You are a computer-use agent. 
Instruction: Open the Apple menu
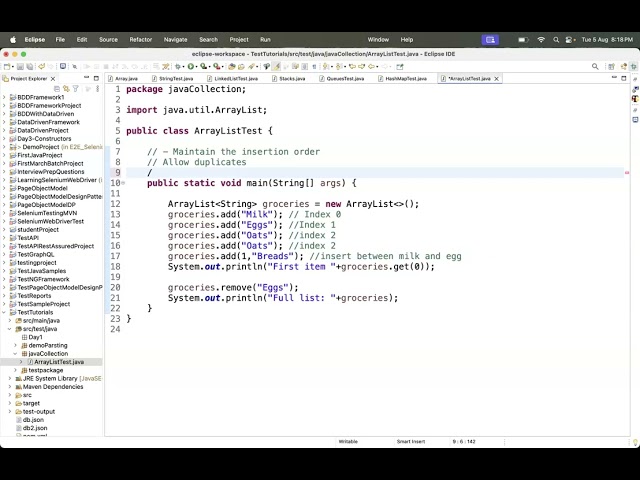(x=13, y=40)
